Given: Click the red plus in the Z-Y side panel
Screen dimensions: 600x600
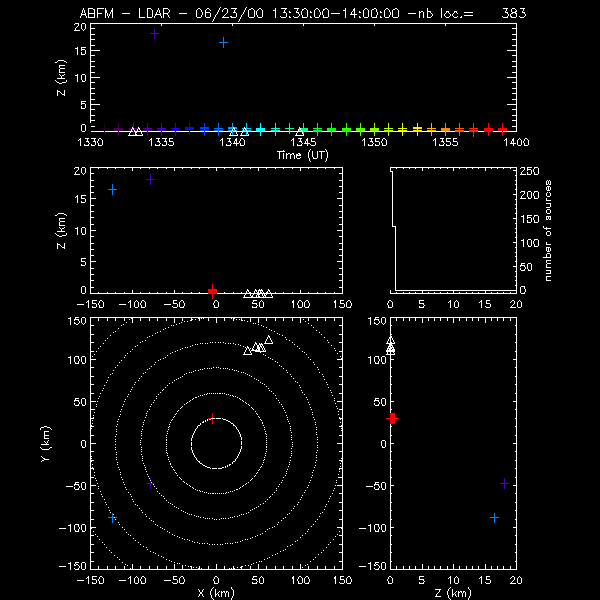Looking at the screenshot, I should point(392,419).
